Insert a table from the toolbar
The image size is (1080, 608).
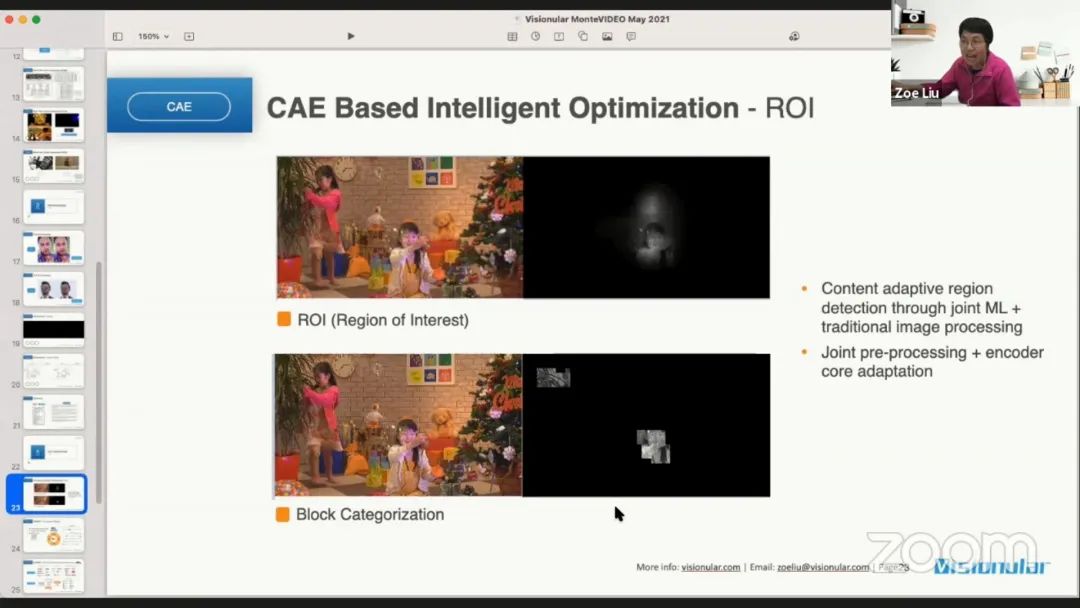pyautogui.click(x=512, y=36)
